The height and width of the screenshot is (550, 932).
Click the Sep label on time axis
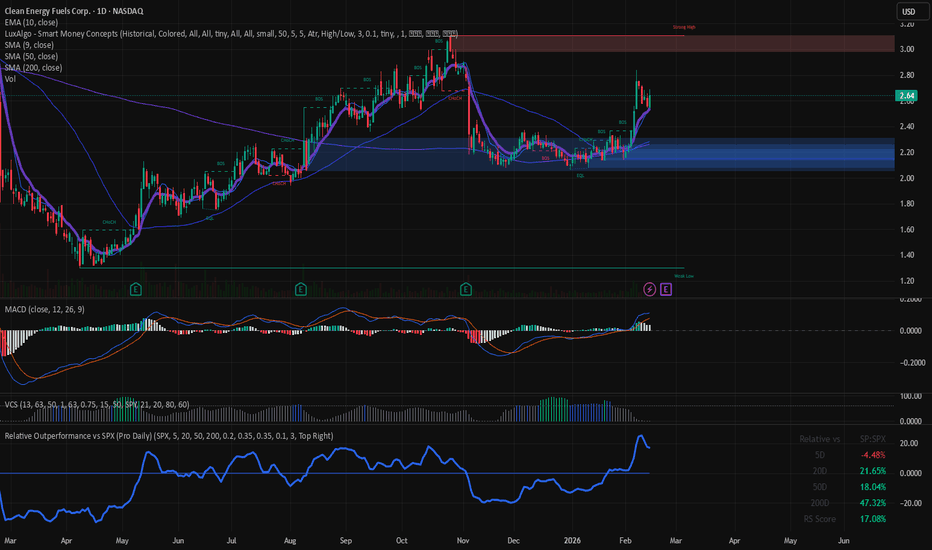pos(345,540)
